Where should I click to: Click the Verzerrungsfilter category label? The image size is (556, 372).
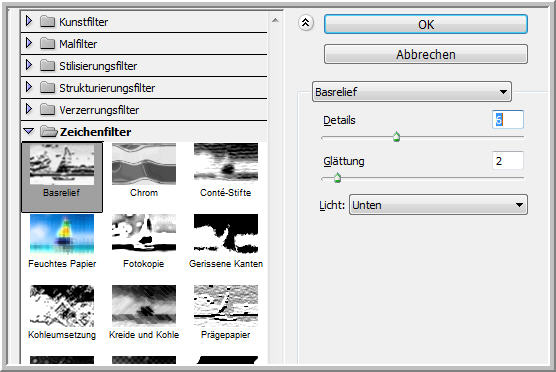click(x=99, y=110)
